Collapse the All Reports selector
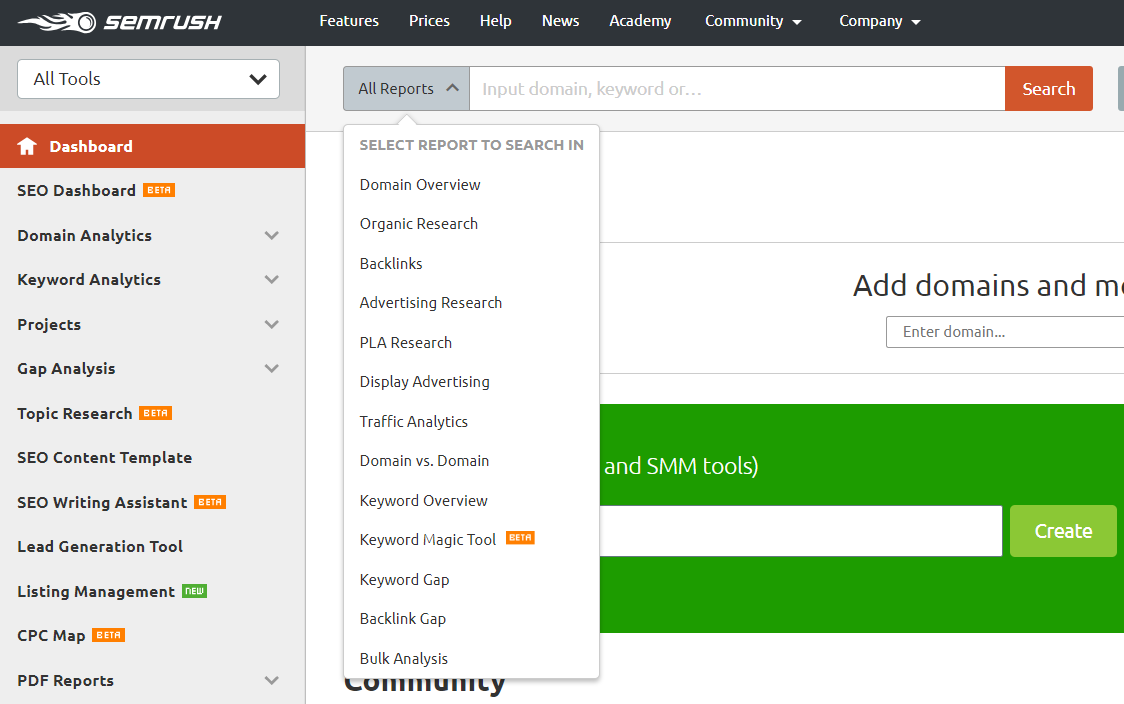The height and width of the screenshot is (704, 1124). tap(406, 88)
